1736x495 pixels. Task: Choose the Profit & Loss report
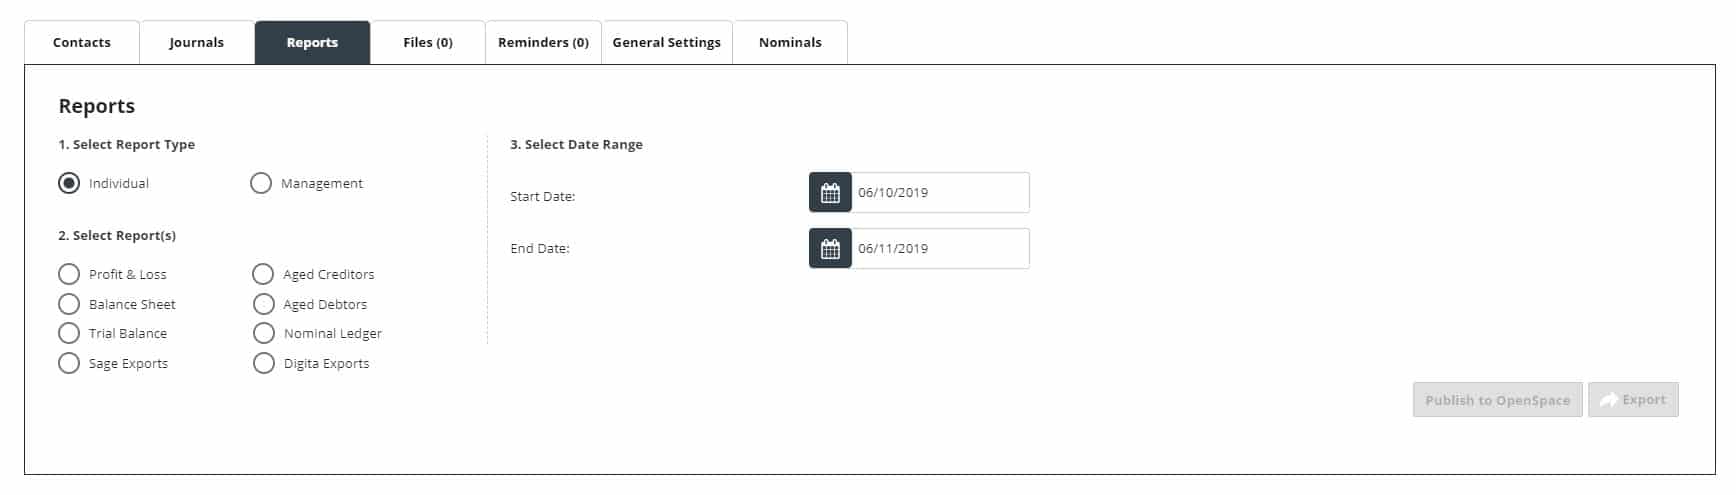click(x=69, y=274)
